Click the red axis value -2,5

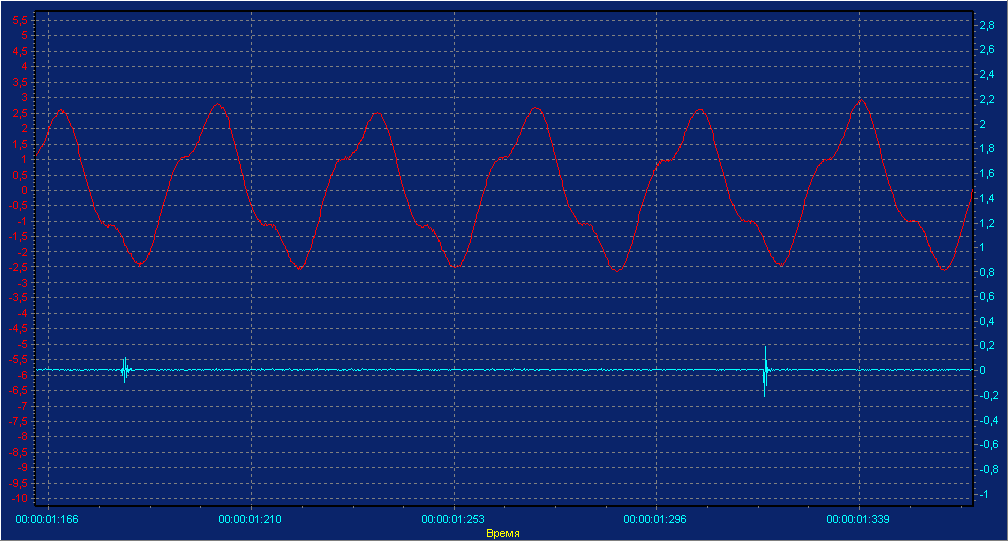18,267
